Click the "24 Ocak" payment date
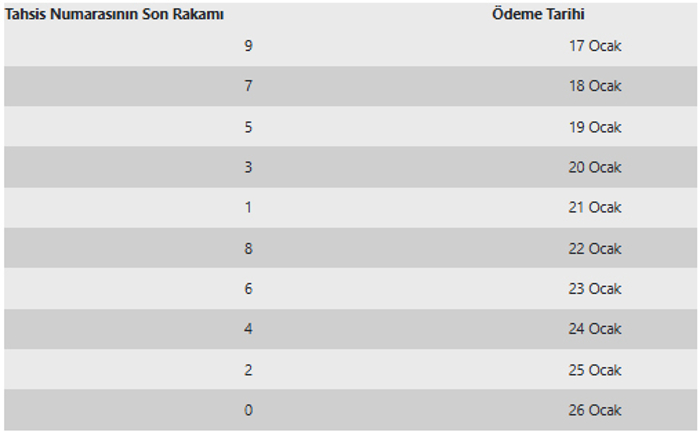 tap(595, 329)
